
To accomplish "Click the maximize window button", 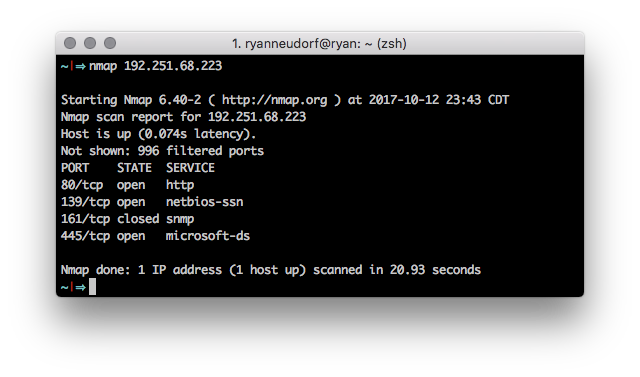I will pos(110,43).
